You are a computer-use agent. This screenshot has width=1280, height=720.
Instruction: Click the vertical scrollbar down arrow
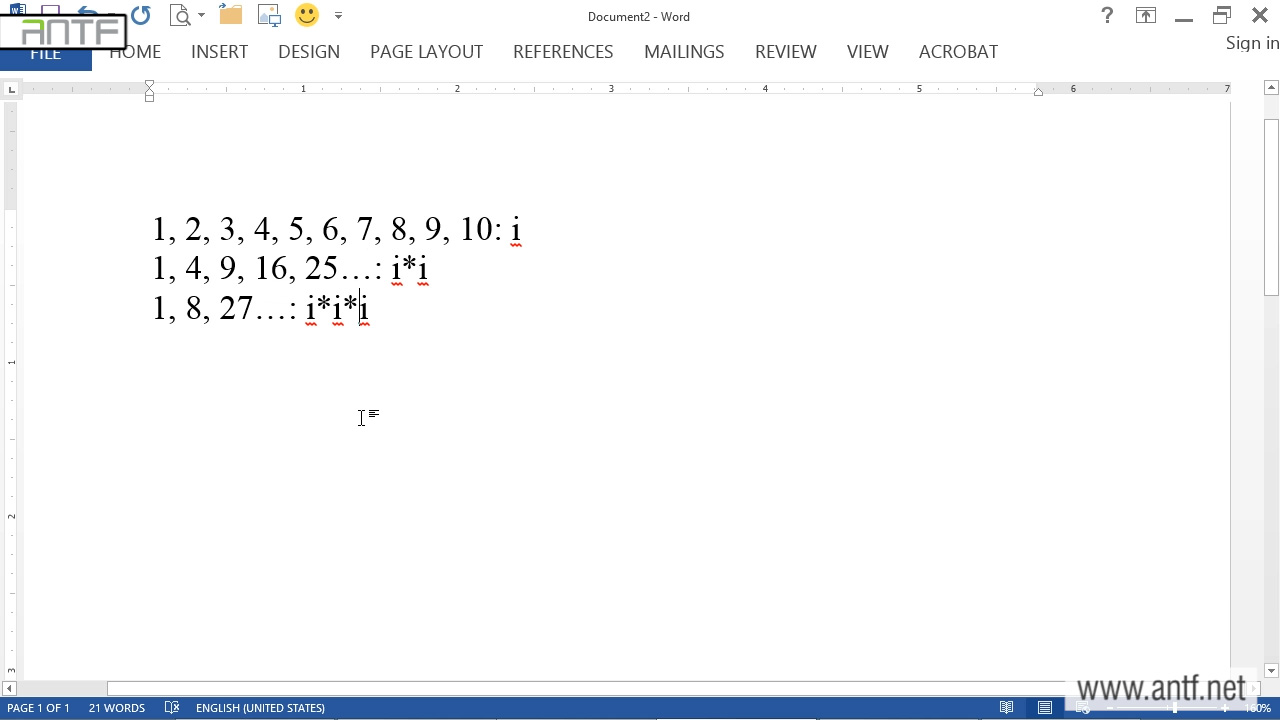(1271, 671)
